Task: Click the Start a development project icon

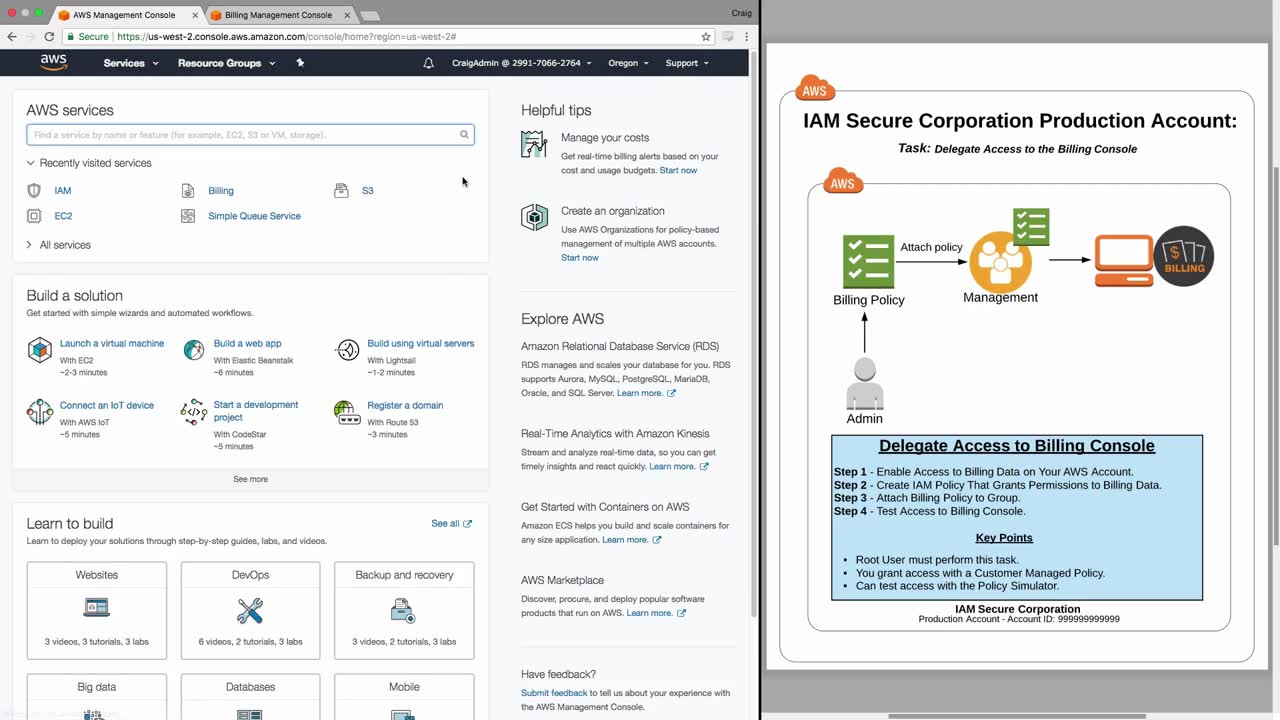Action: (194, 412)
